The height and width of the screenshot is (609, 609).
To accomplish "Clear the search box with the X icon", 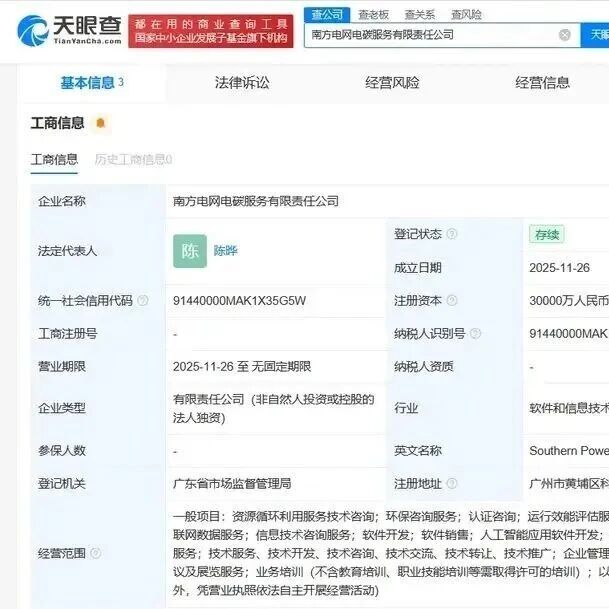I will tap(565, 35).
